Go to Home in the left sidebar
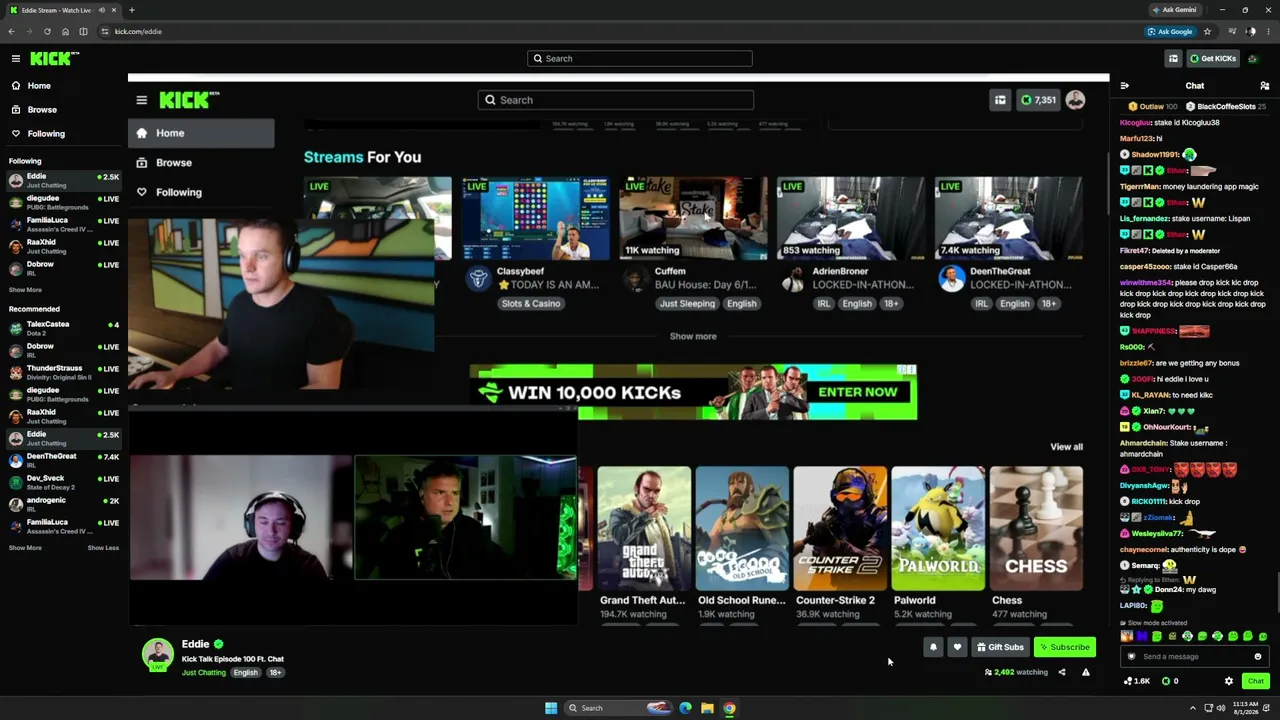Image resolution: width=1280 pixels, height=720 pixels. pos(39,86)
